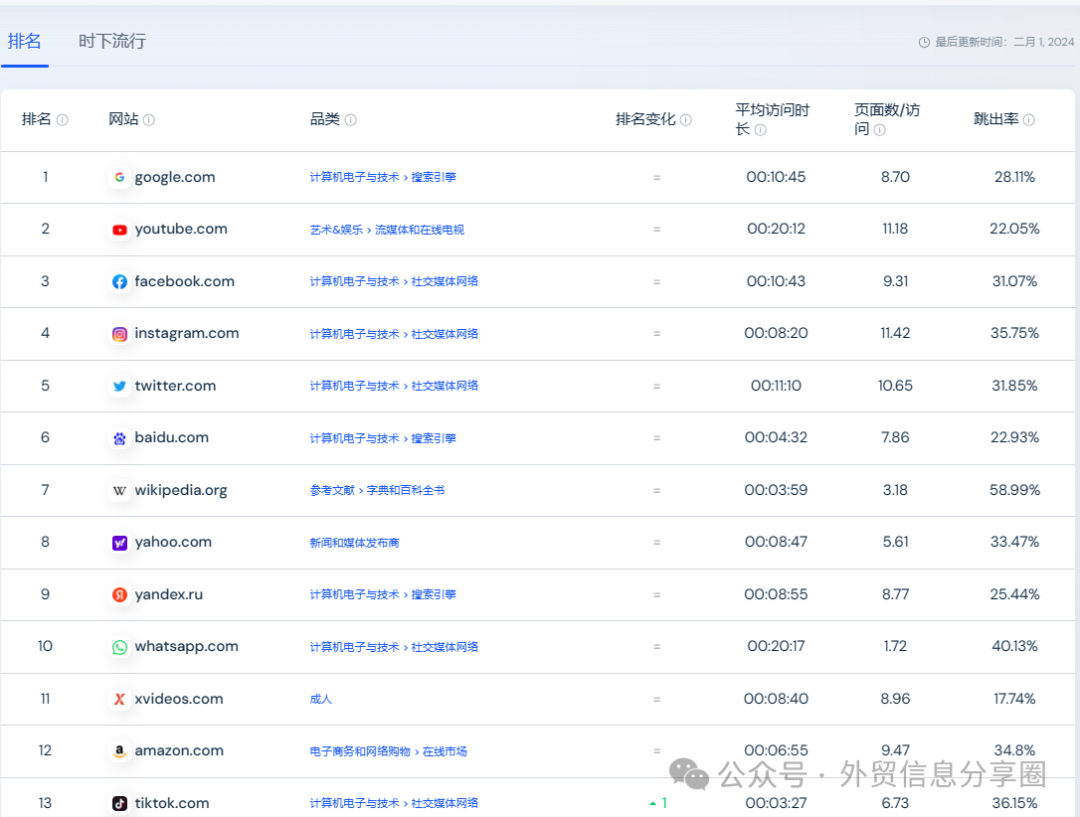Viewport: 1080px width, 817px height.
Task: Open the instagram.com favicon icon
Action: [119, 334]
